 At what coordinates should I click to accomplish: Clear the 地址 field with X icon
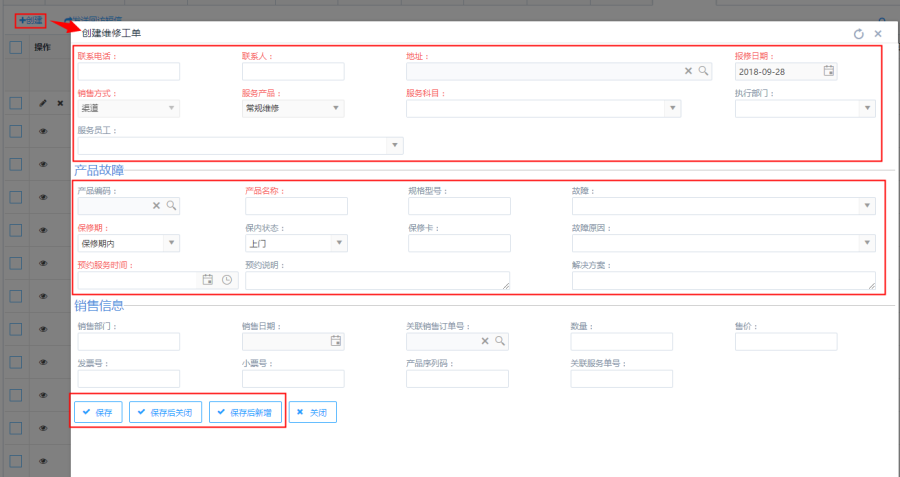[x=688, y=71]
